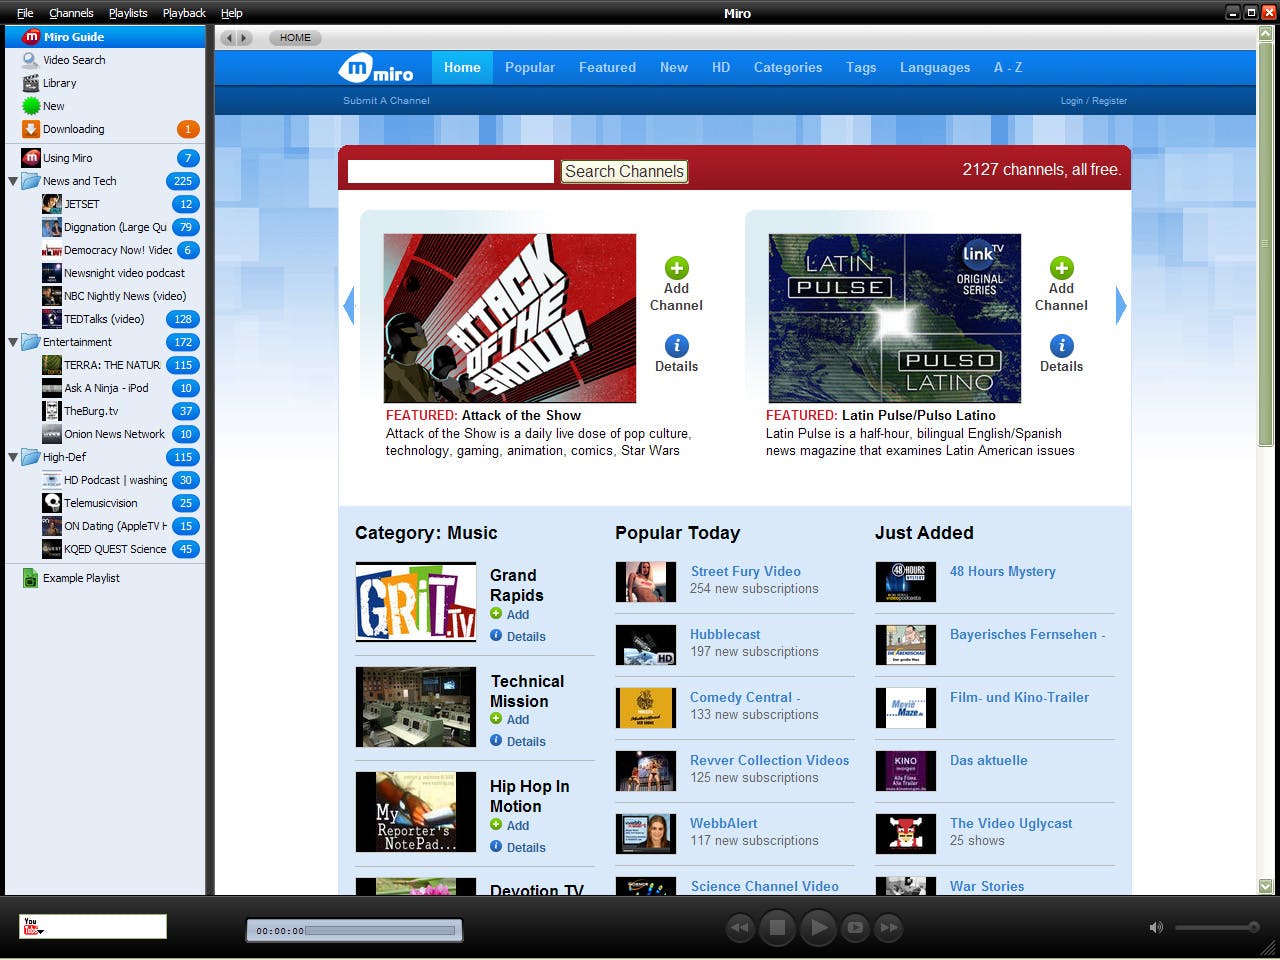View Details for Latin Pulse
The image size is (1280, 960).
click(x=1061, y=354)
